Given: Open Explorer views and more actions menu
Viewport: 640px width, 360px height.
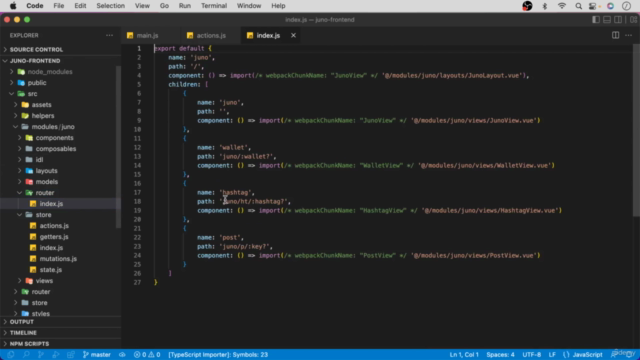Looking at the screenshot, I should tap(109, 36).
